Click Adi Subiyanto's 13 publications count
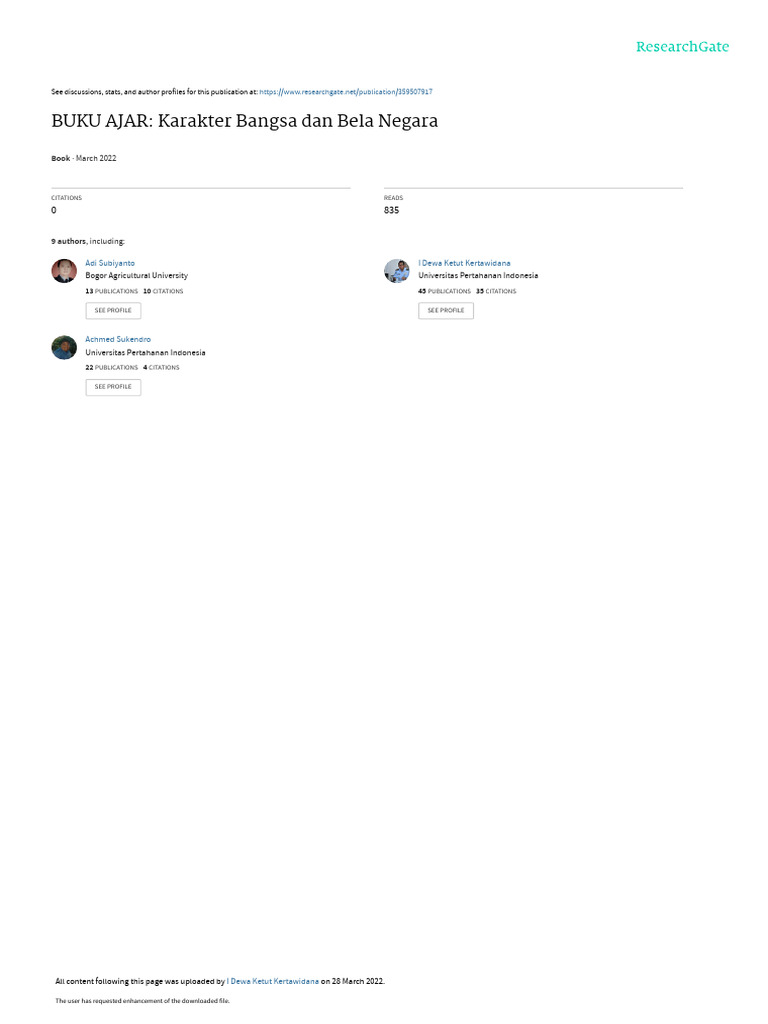This screenshot has width=768, height=1024. point(112,291)
